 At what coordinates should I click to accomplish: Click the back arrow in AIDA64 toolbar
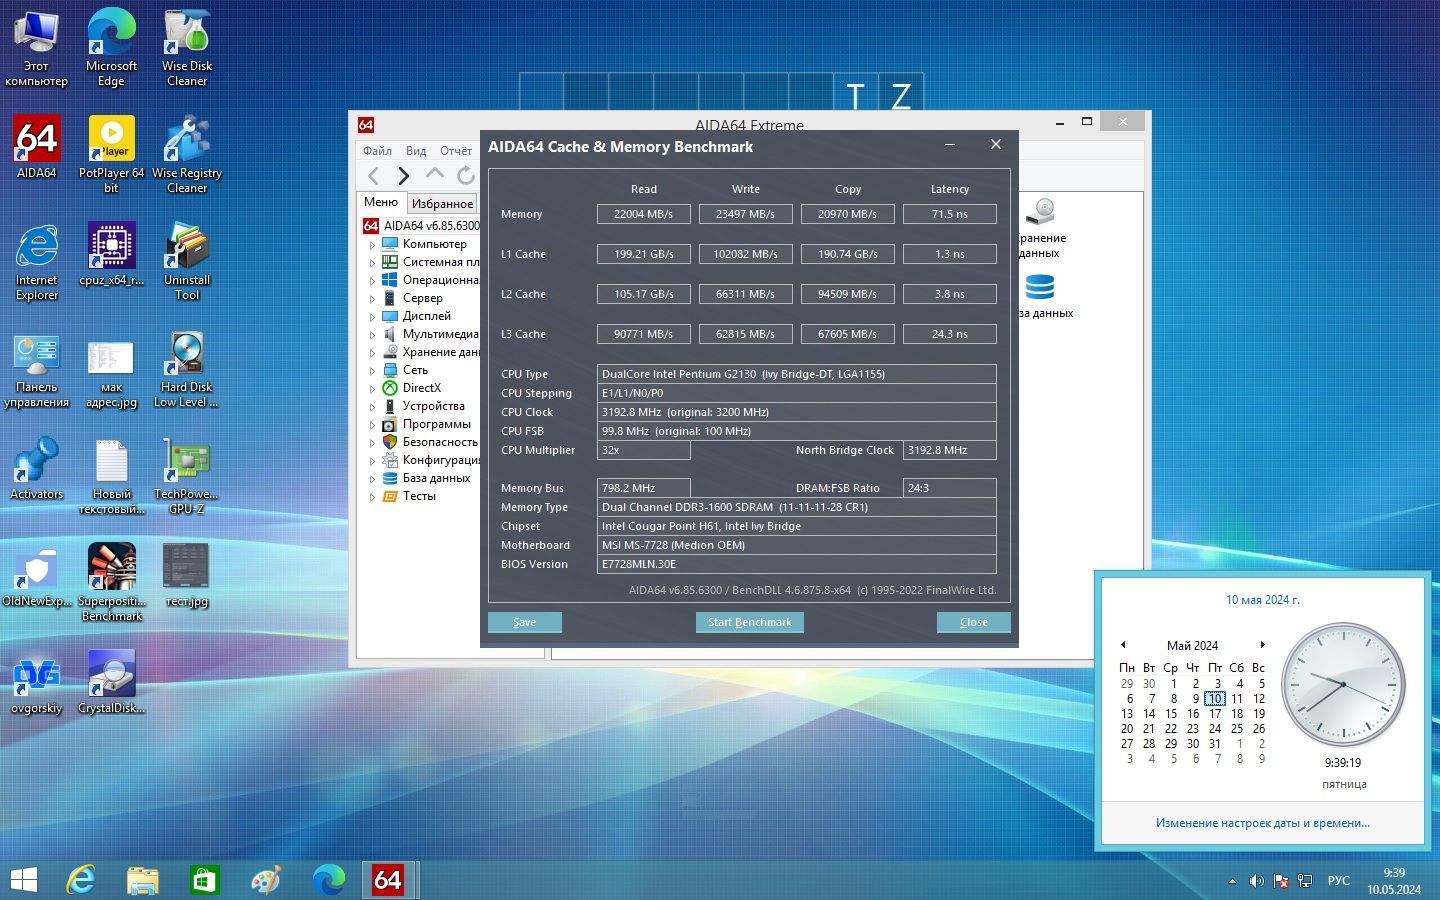(x=373, y=176)
